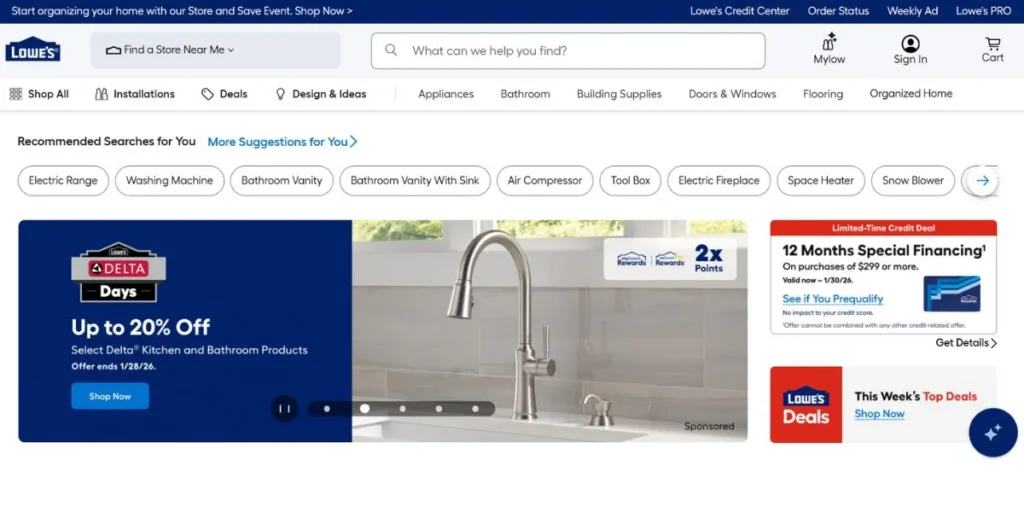
Task: Select the first carousel slide dot
Action: click(327, 408)
